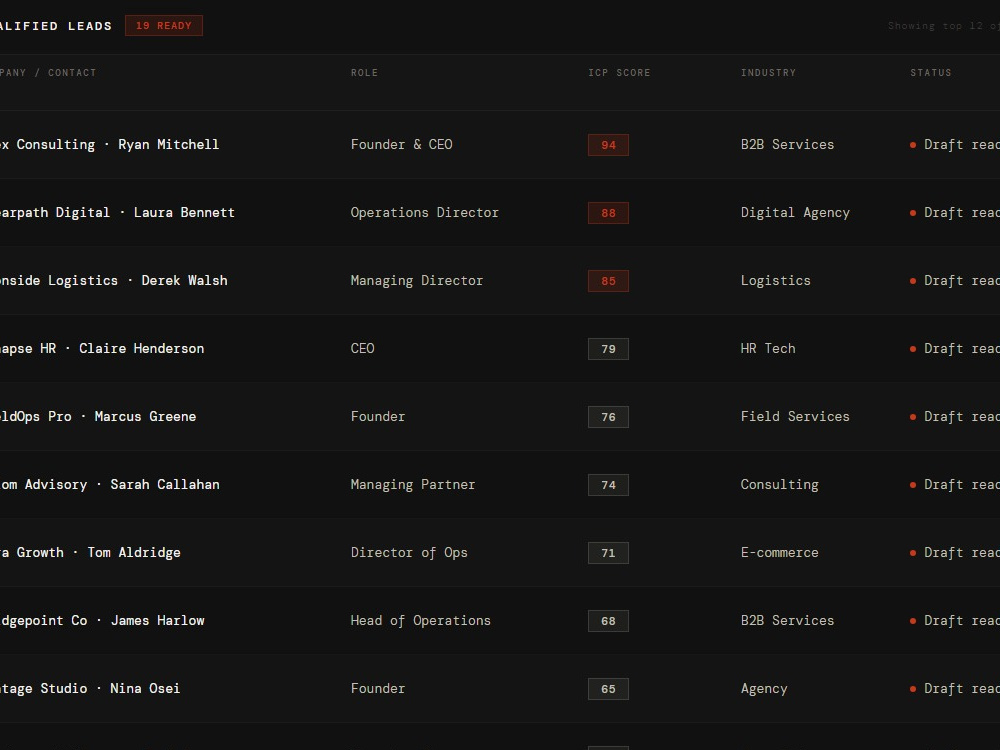
Task: Click the ICP score 85 badge
Action: pyautogui.click(x=608, y=281)
